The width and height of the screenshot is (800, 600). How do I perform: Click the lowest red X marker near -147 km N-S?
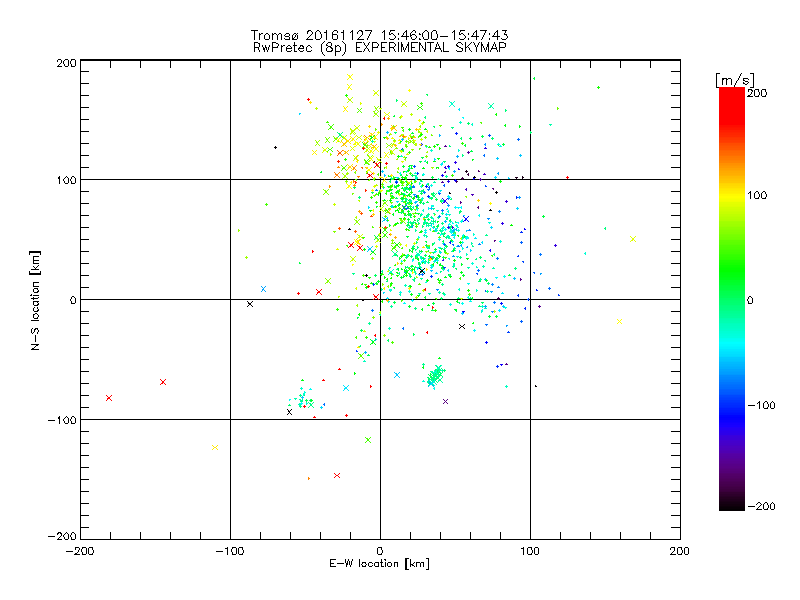click(337, 476)
